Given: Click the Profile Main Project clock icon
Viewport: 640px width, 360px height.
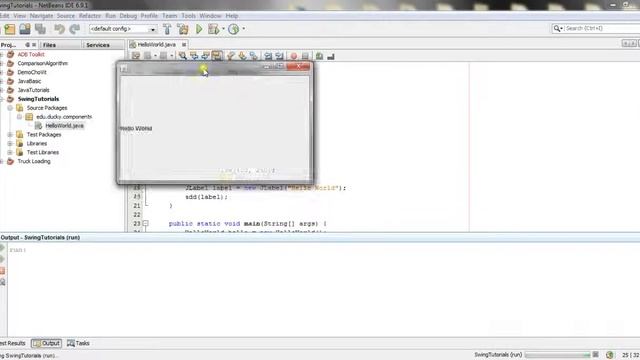Looking at the screenshot, I should [x=233, y=29].
